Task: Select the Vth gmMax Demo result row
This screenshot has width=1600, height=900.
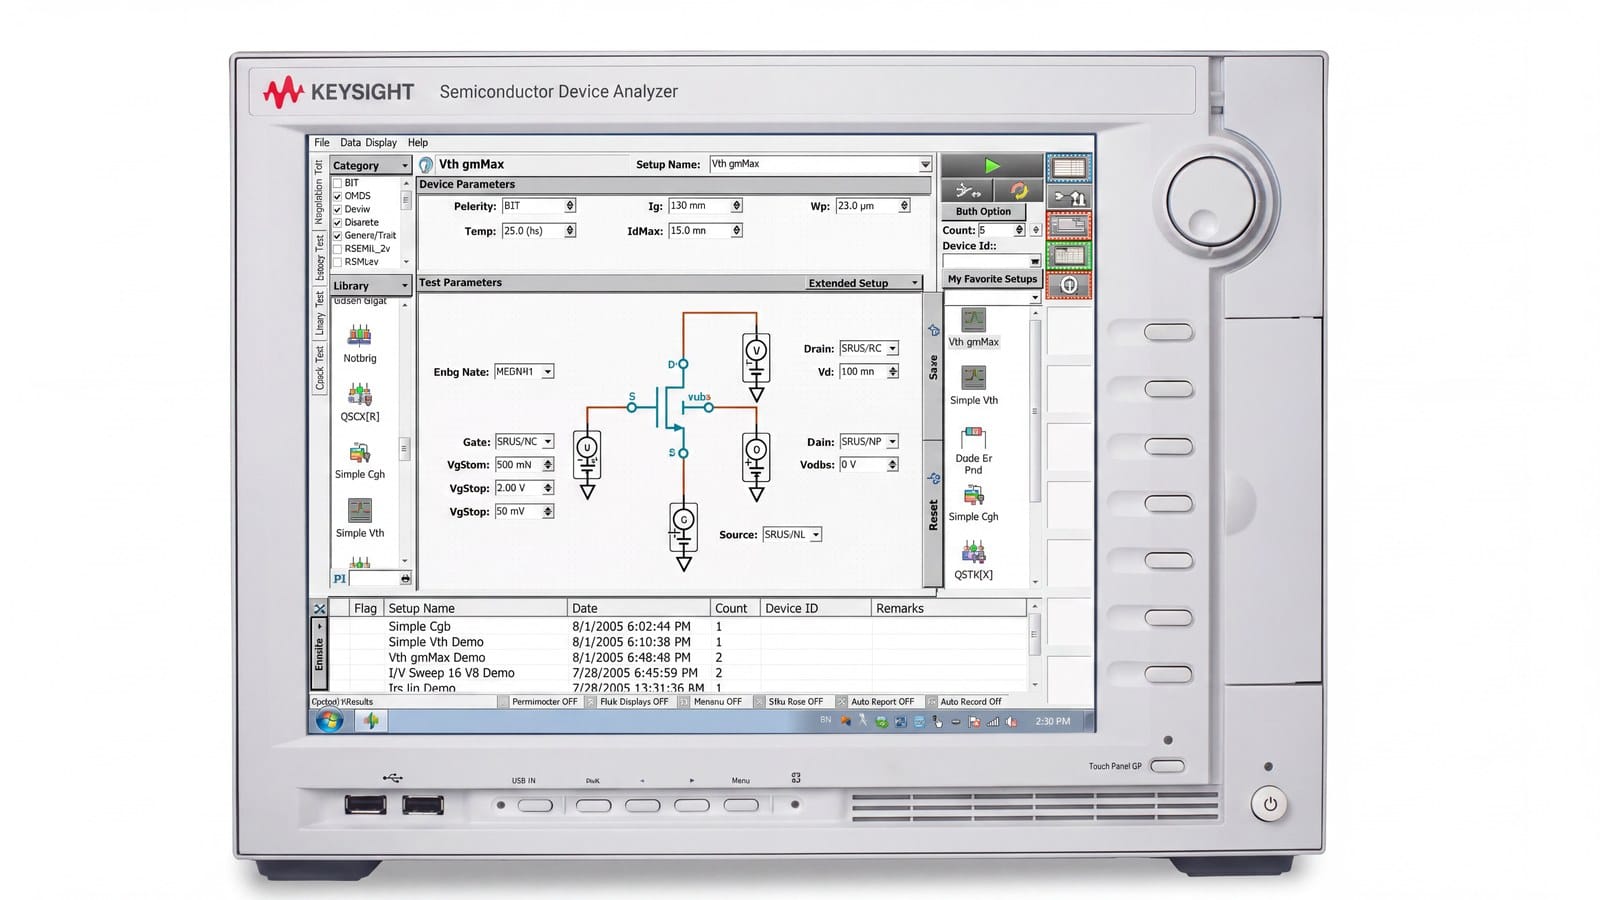Action: pos(678,658)
